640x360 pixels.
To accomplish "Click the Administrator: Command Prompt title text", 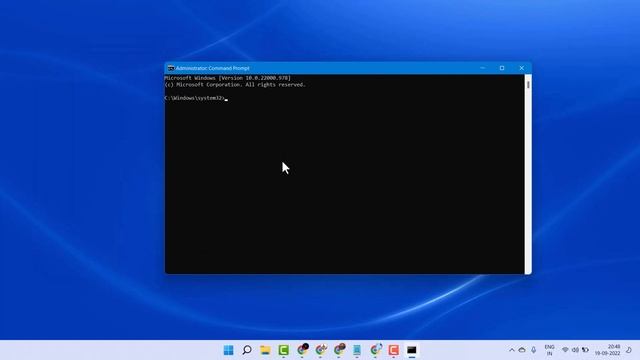I will (x=212, y=68).
